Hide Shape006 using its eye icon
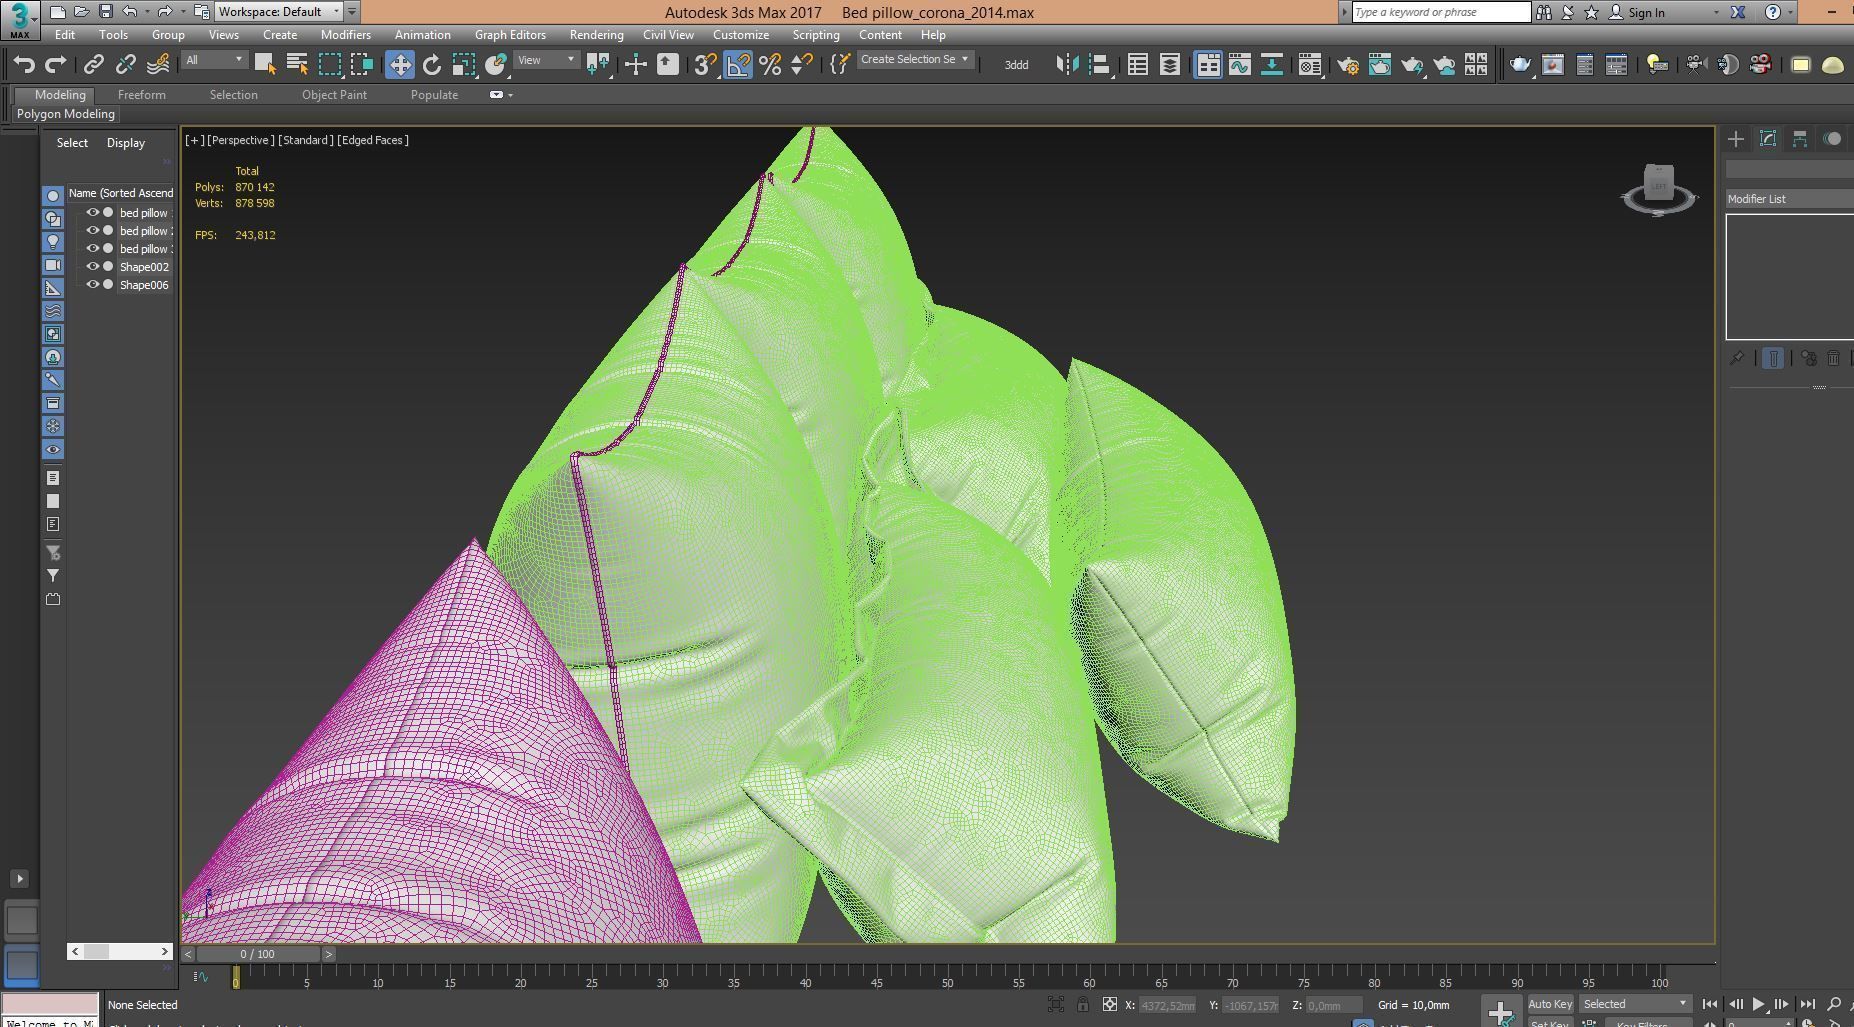This screenshot has height=1027, width=1854. click(93, 285)
